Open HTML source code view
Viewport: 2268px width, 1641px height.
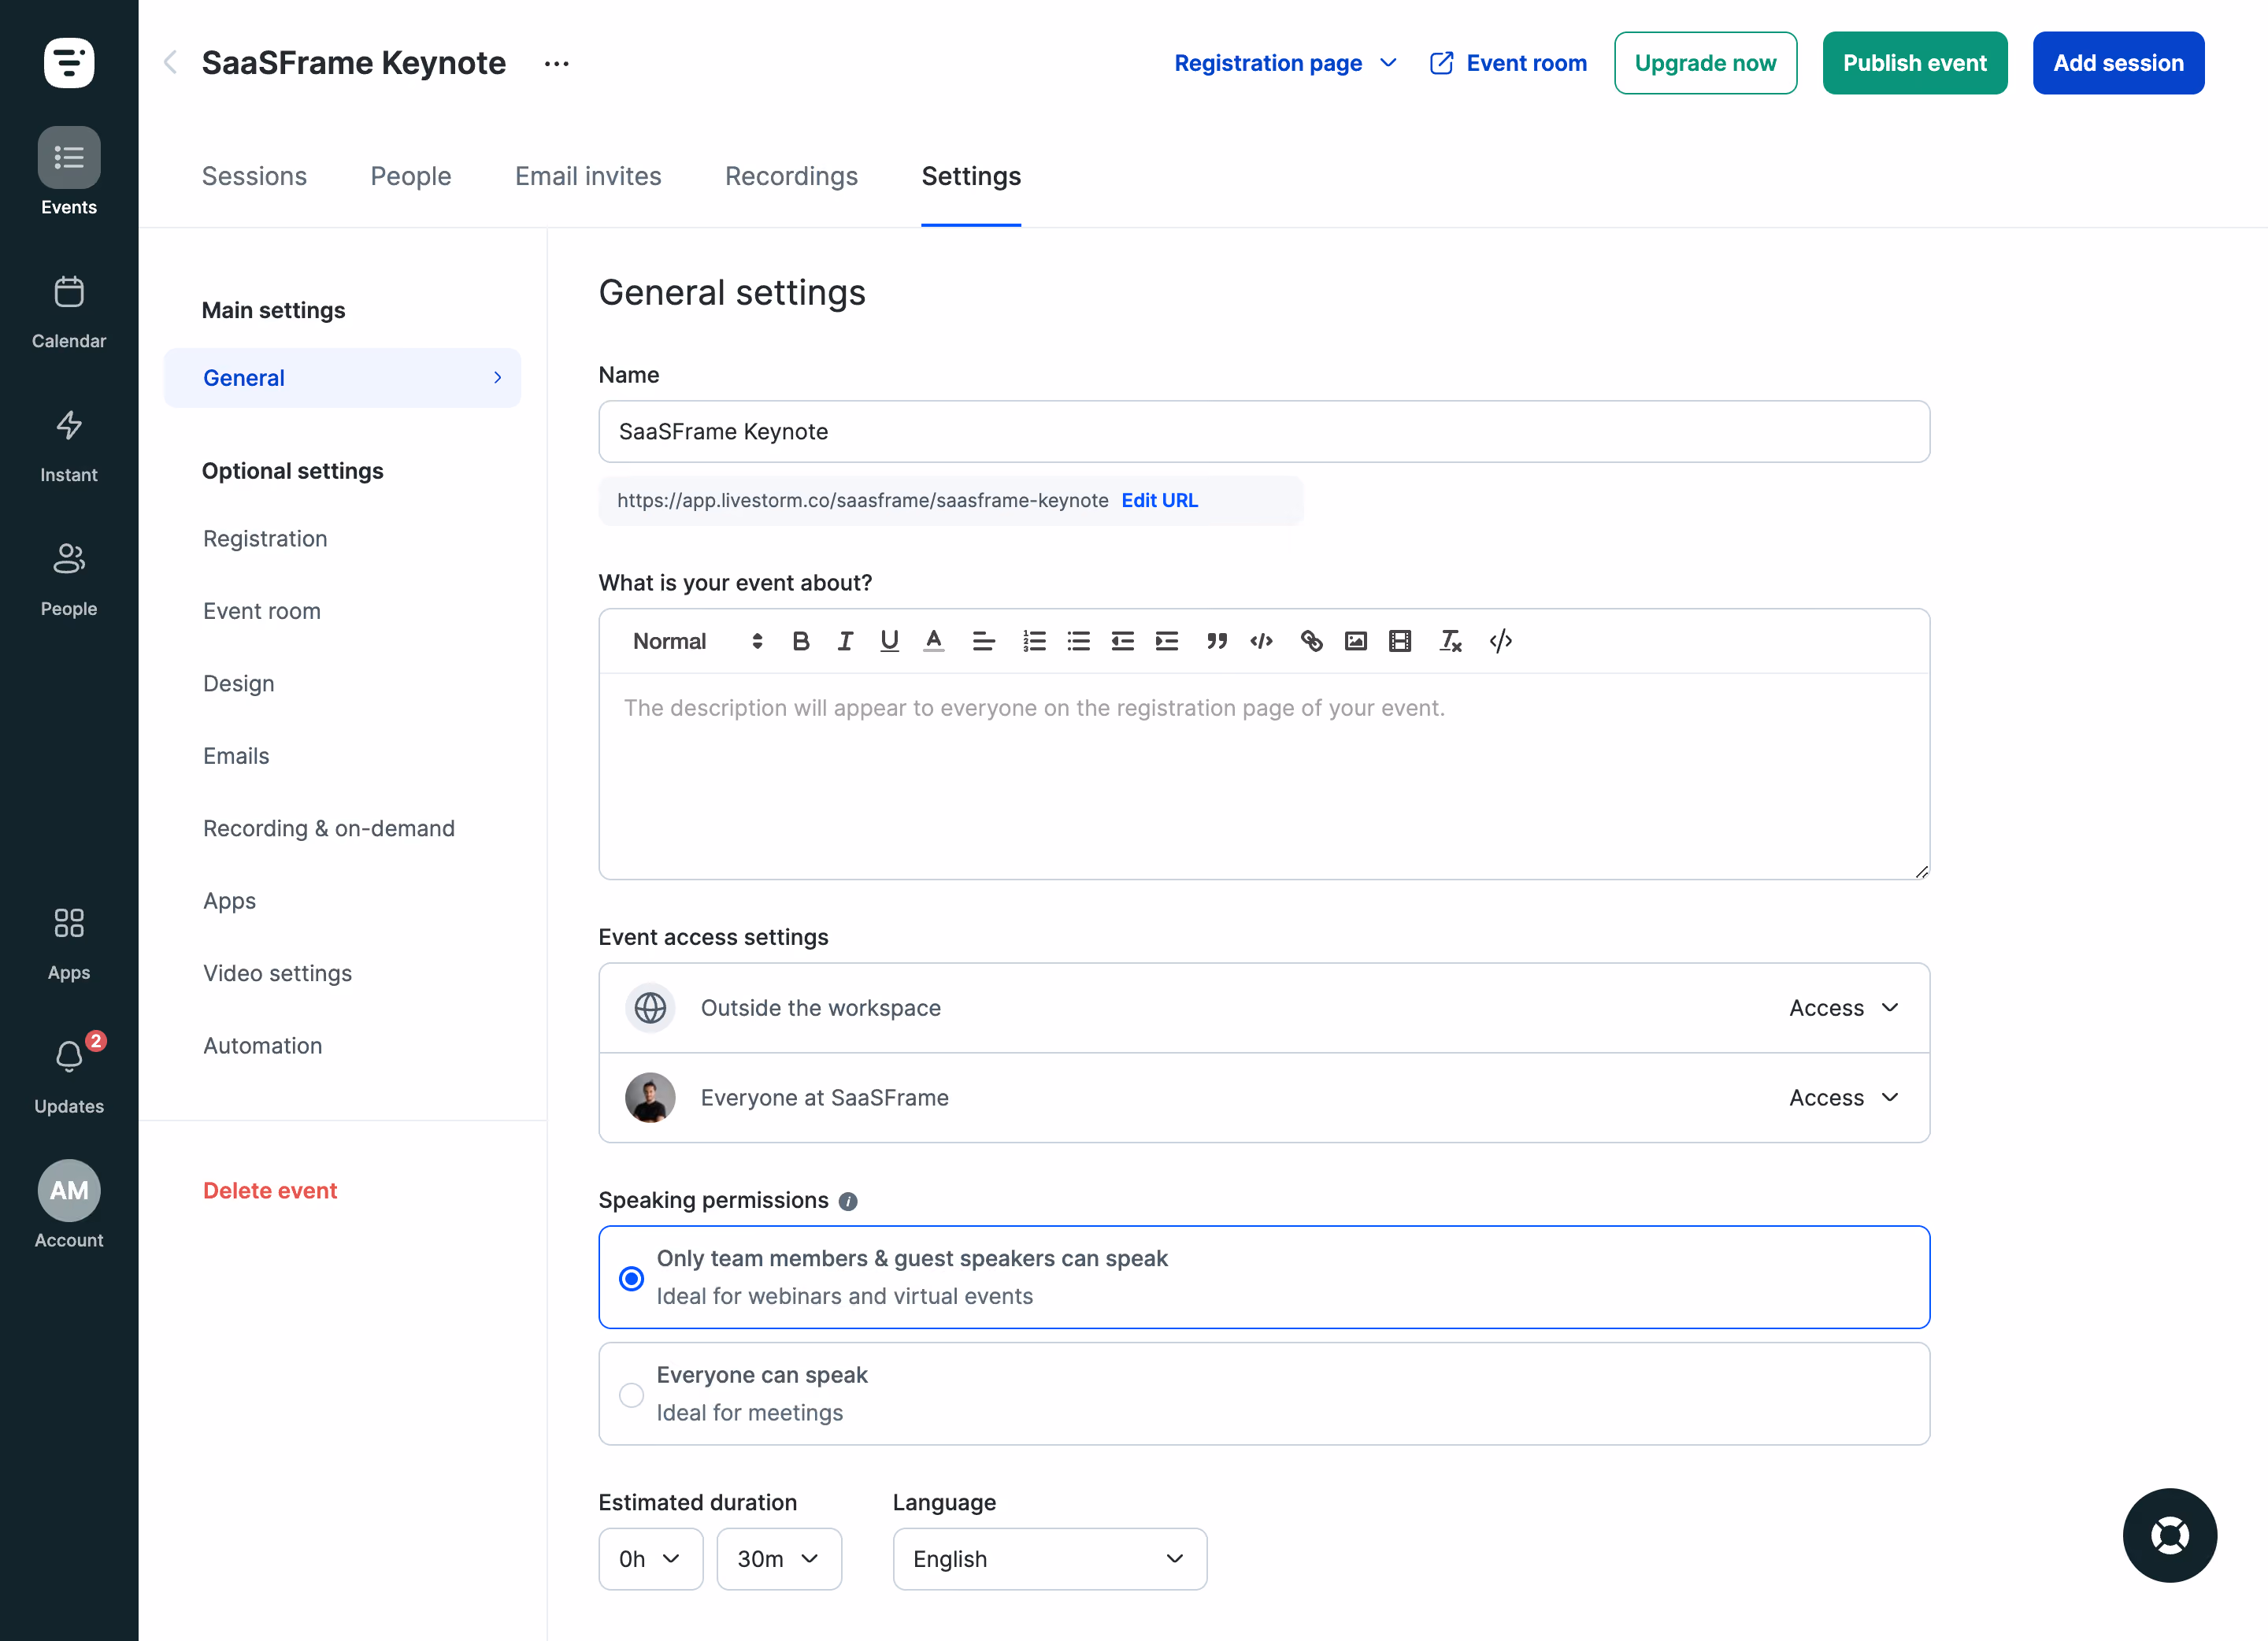click(1500, 641)
